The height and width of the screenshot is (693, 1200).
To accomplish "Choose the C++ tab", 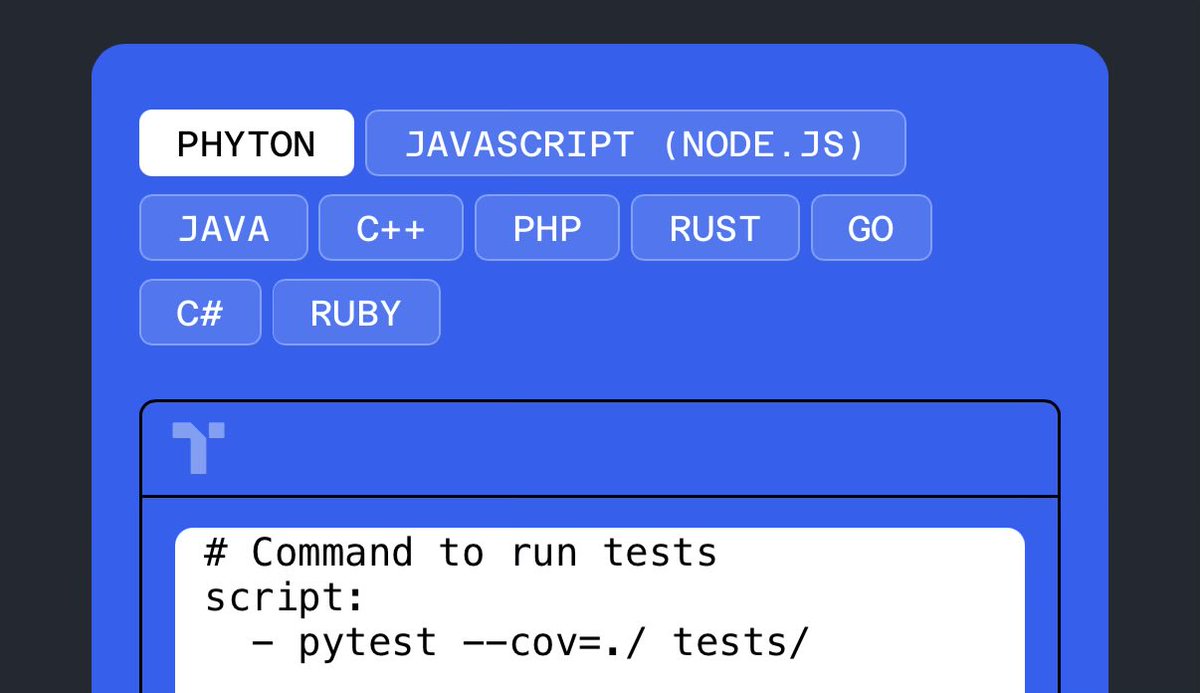I will [391, 228].
